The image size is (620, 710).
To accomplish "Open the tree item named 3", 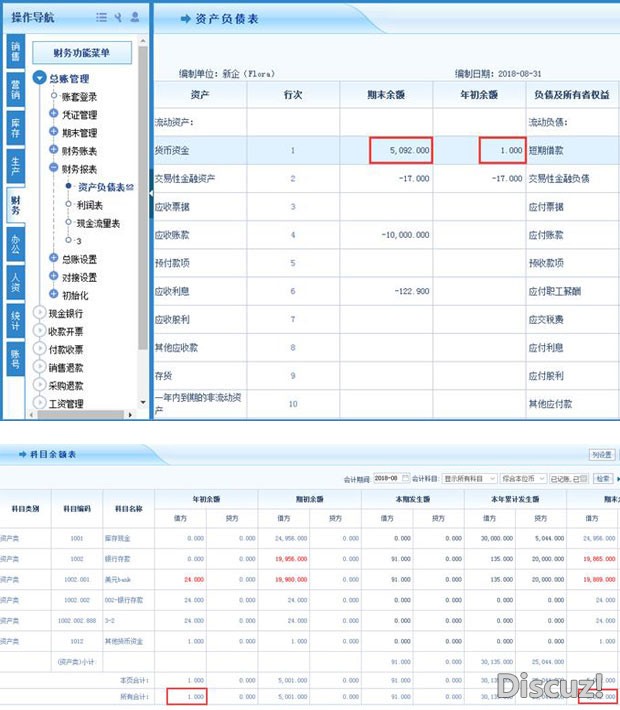I will click(79, 241).
